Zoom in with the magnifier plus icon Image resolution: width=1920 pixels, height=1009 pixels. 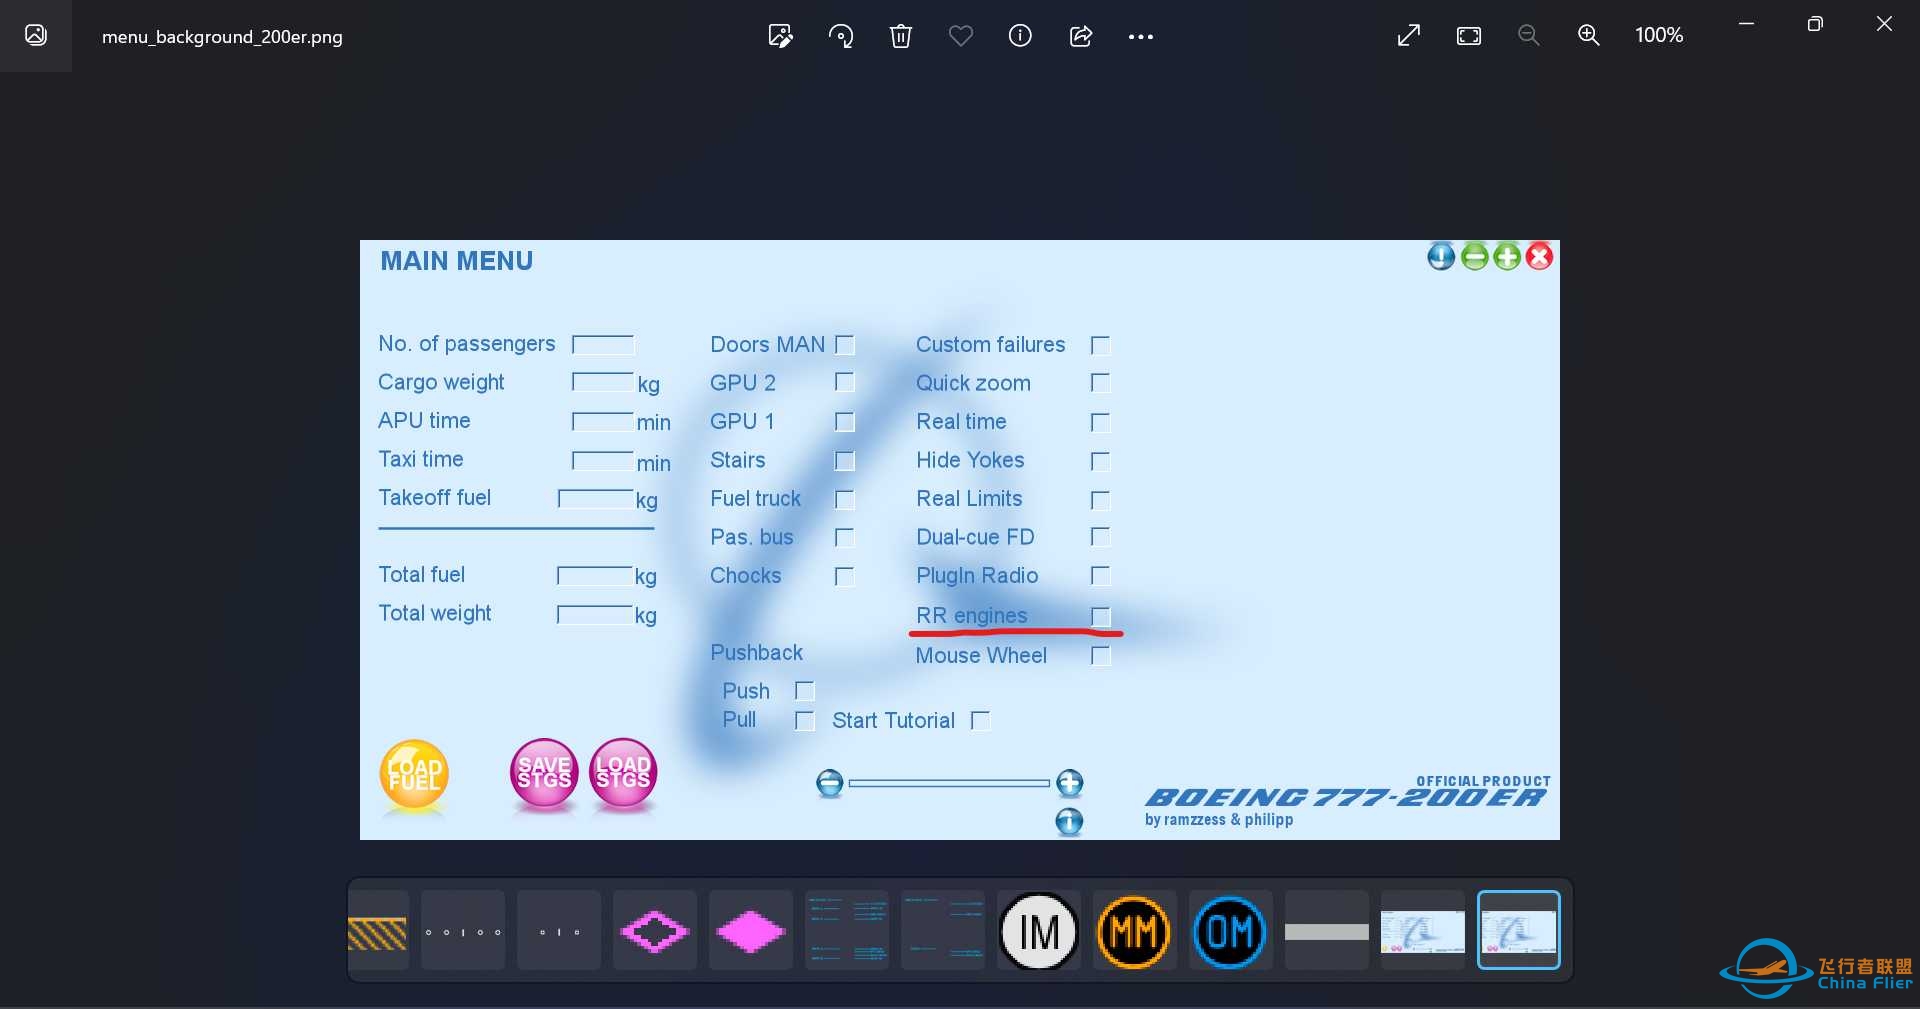pos(1588,36)
